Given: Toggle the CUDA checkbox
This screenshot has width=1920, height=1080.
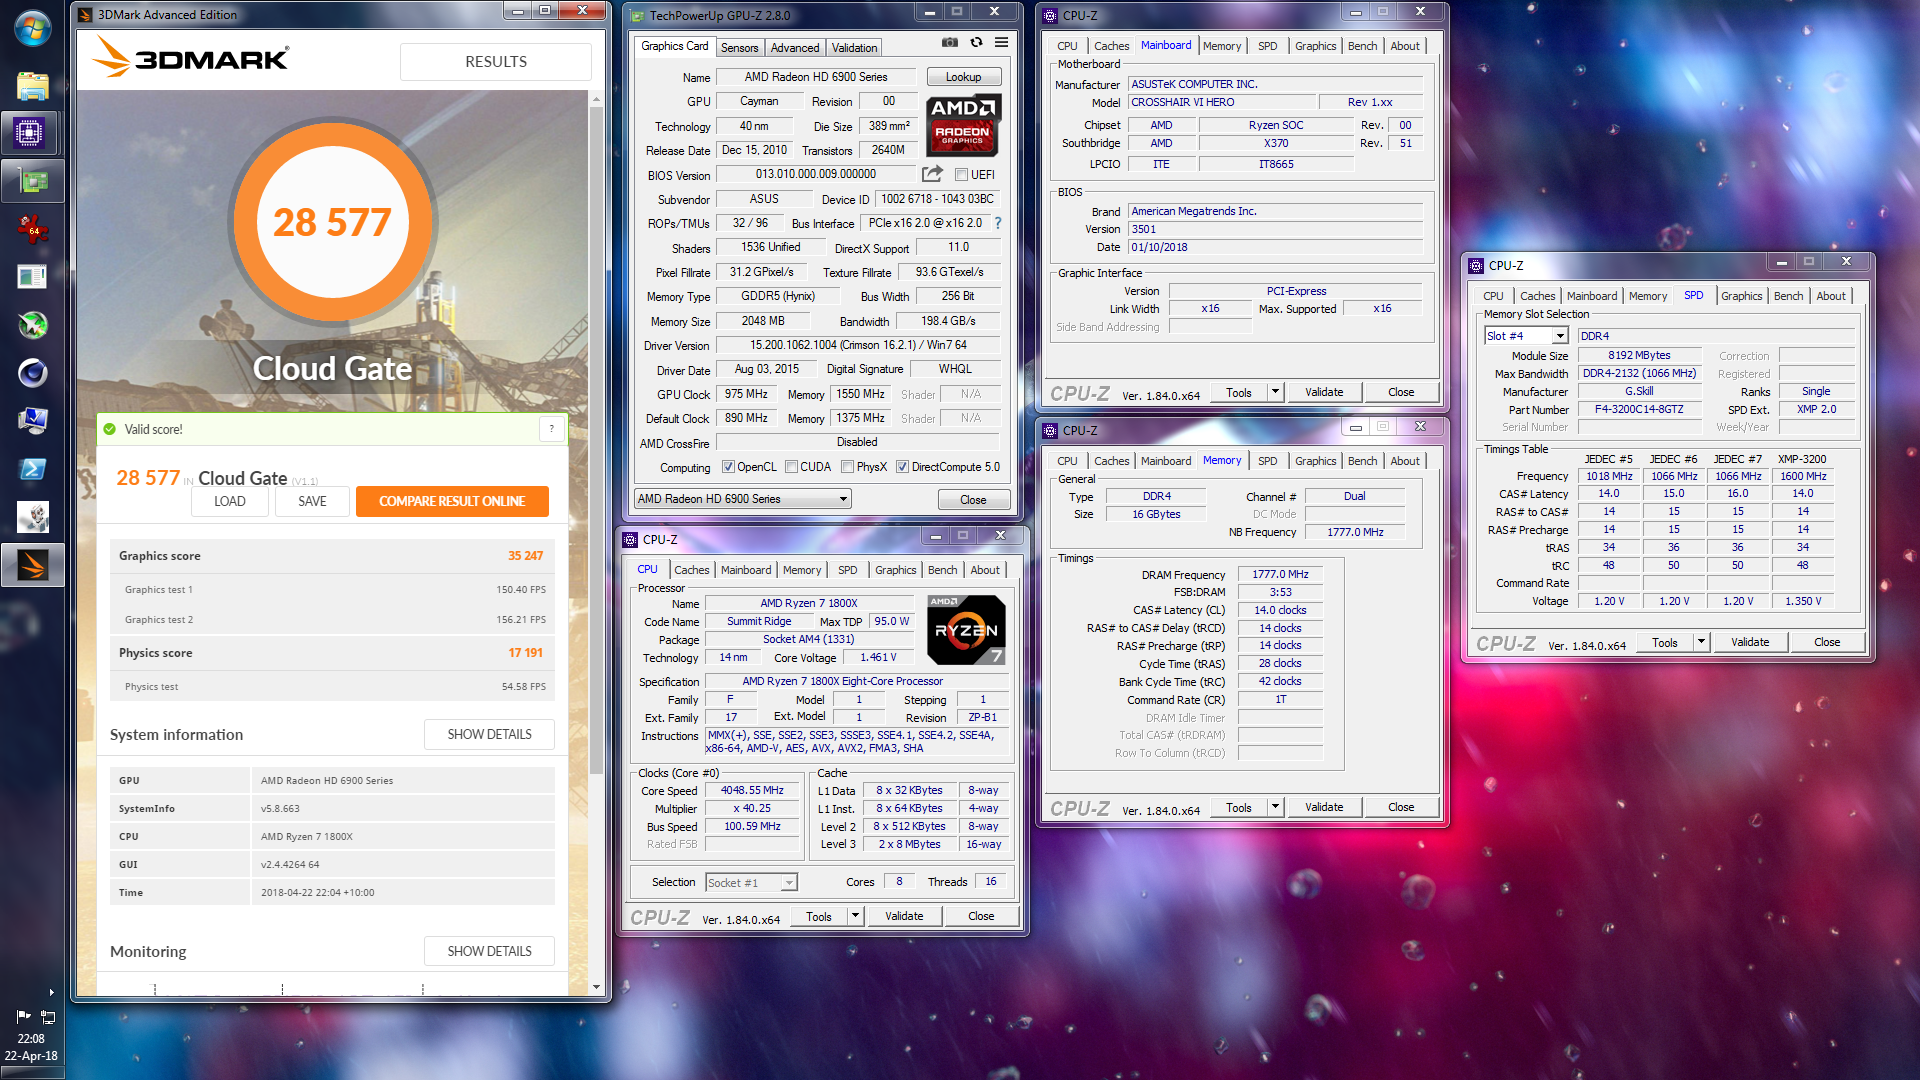Looking at the screenshot, I should tap(791, 467).
